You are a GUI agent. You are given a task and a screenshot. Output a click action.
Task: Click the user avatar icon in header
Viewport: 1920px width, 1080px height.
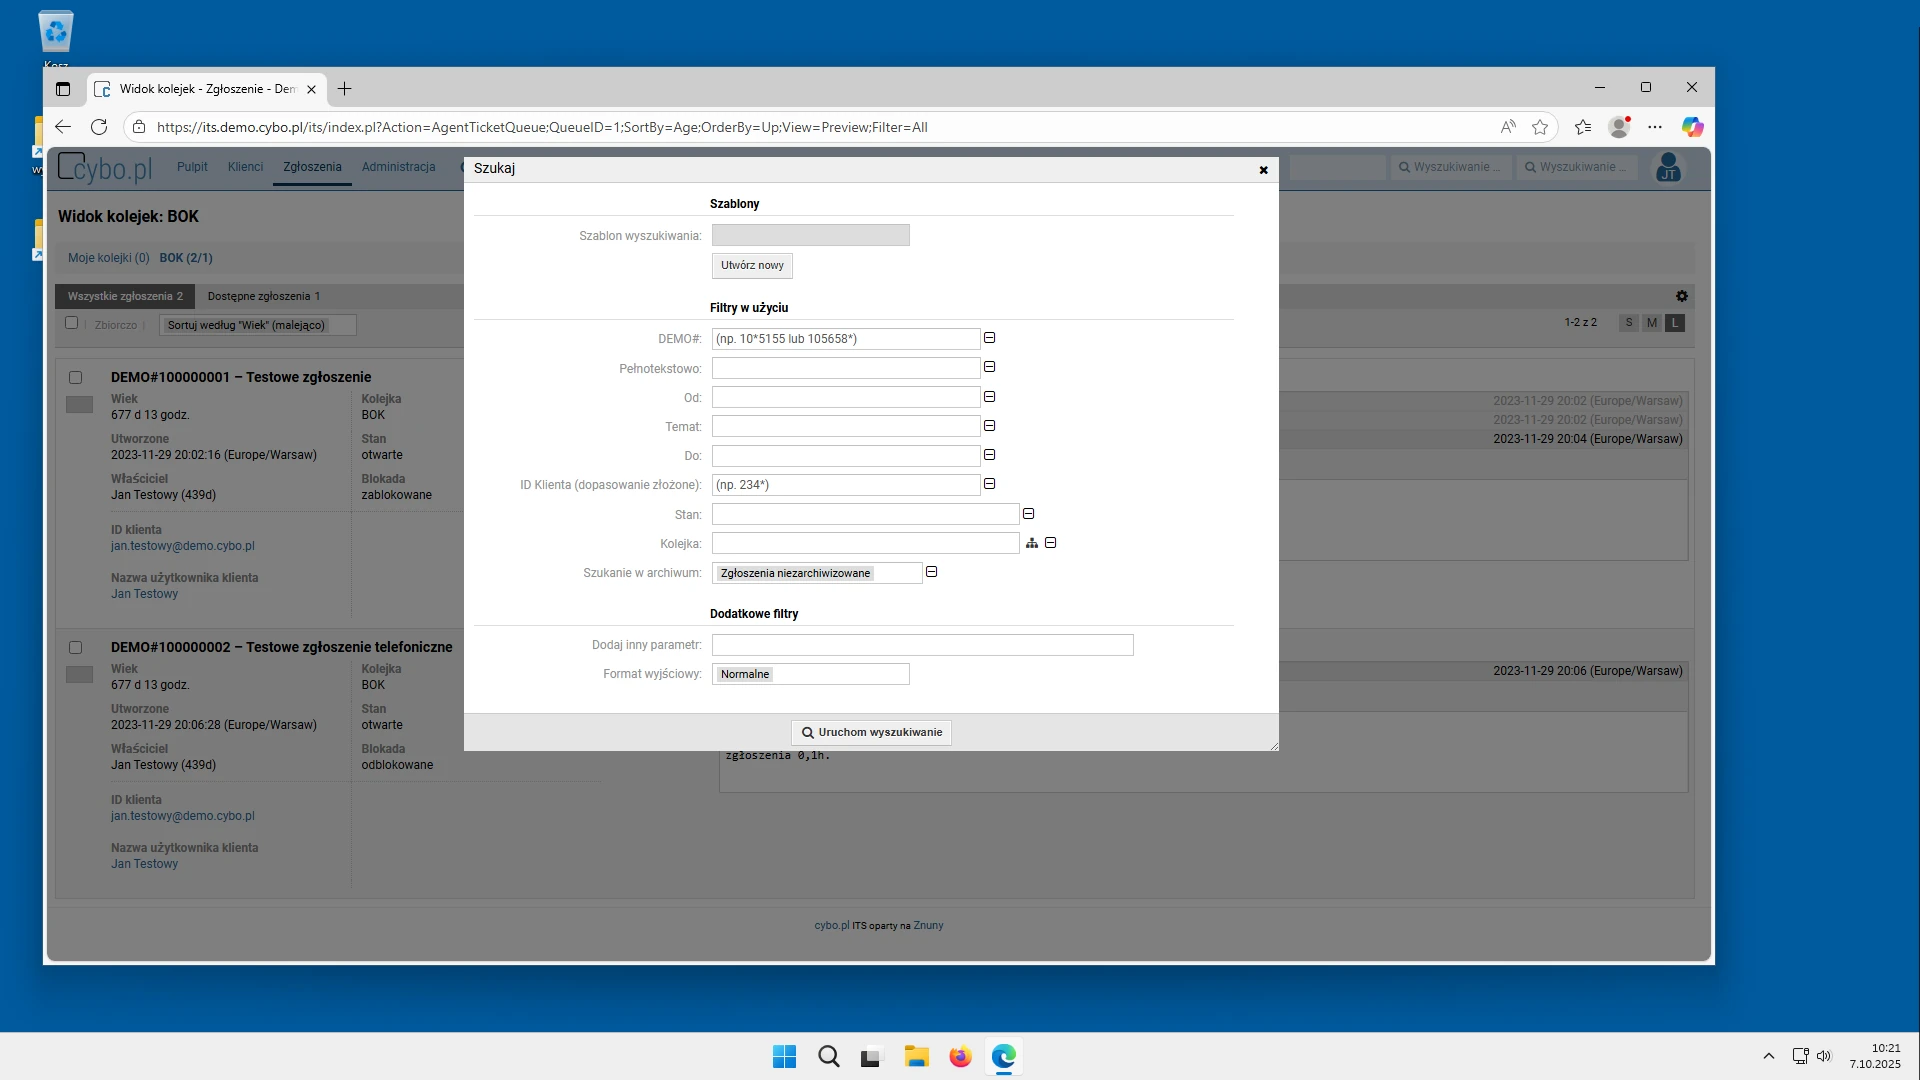tap(1668, 167)
